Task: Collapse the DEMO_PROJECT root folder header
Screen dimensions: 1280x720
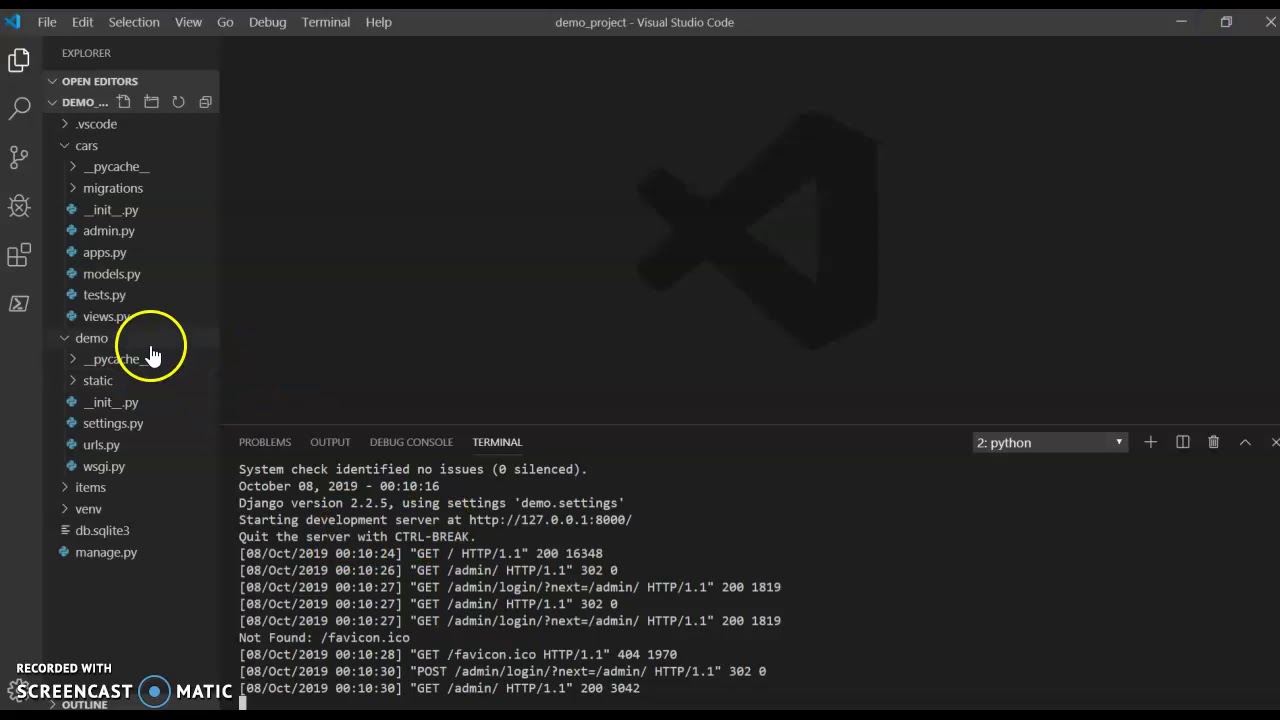Action: 85,102
